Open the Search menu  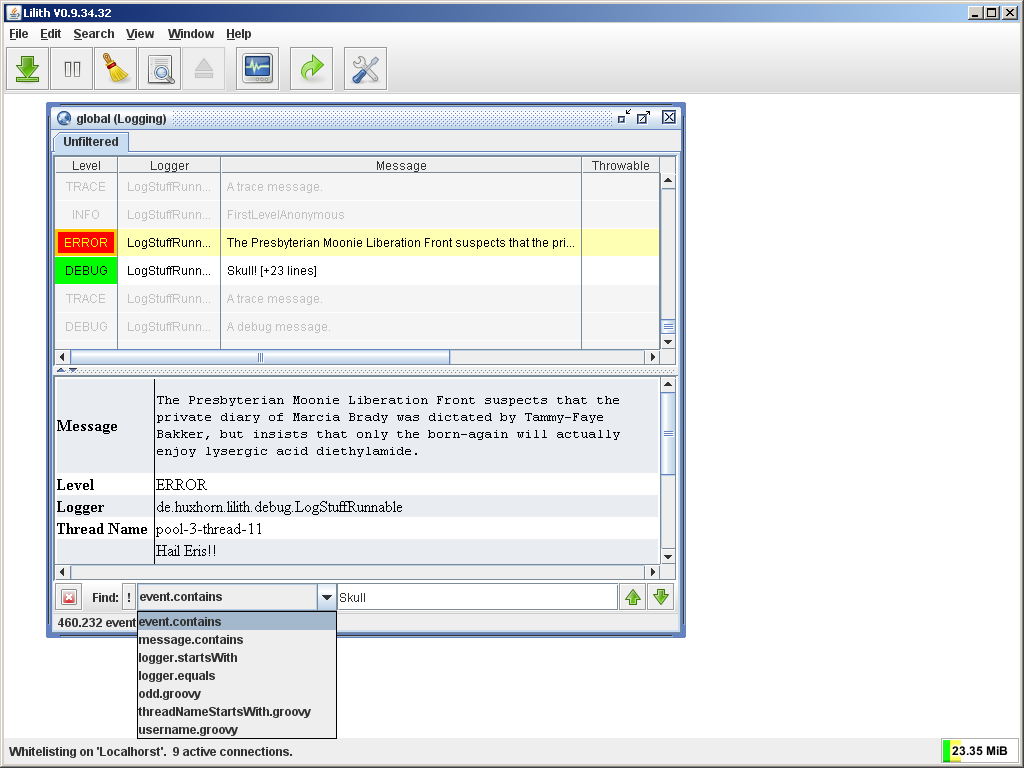click(93, 33)
